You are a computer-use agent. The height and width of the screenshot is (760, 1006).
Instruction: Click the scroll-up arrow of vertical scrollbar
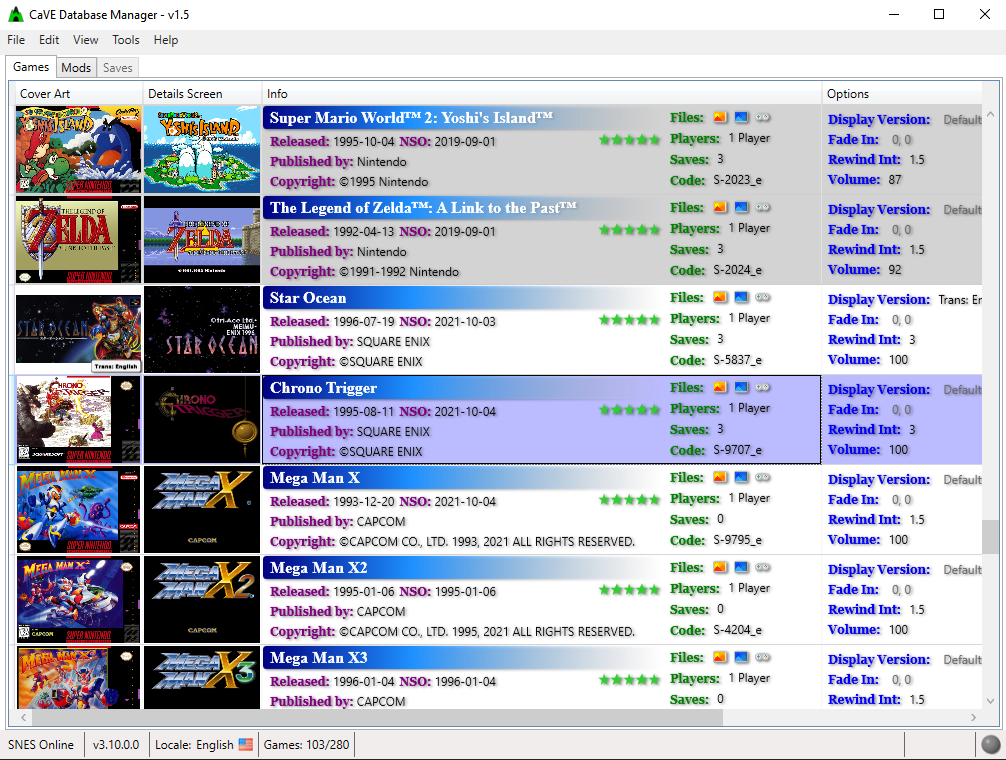pos(991,114)
